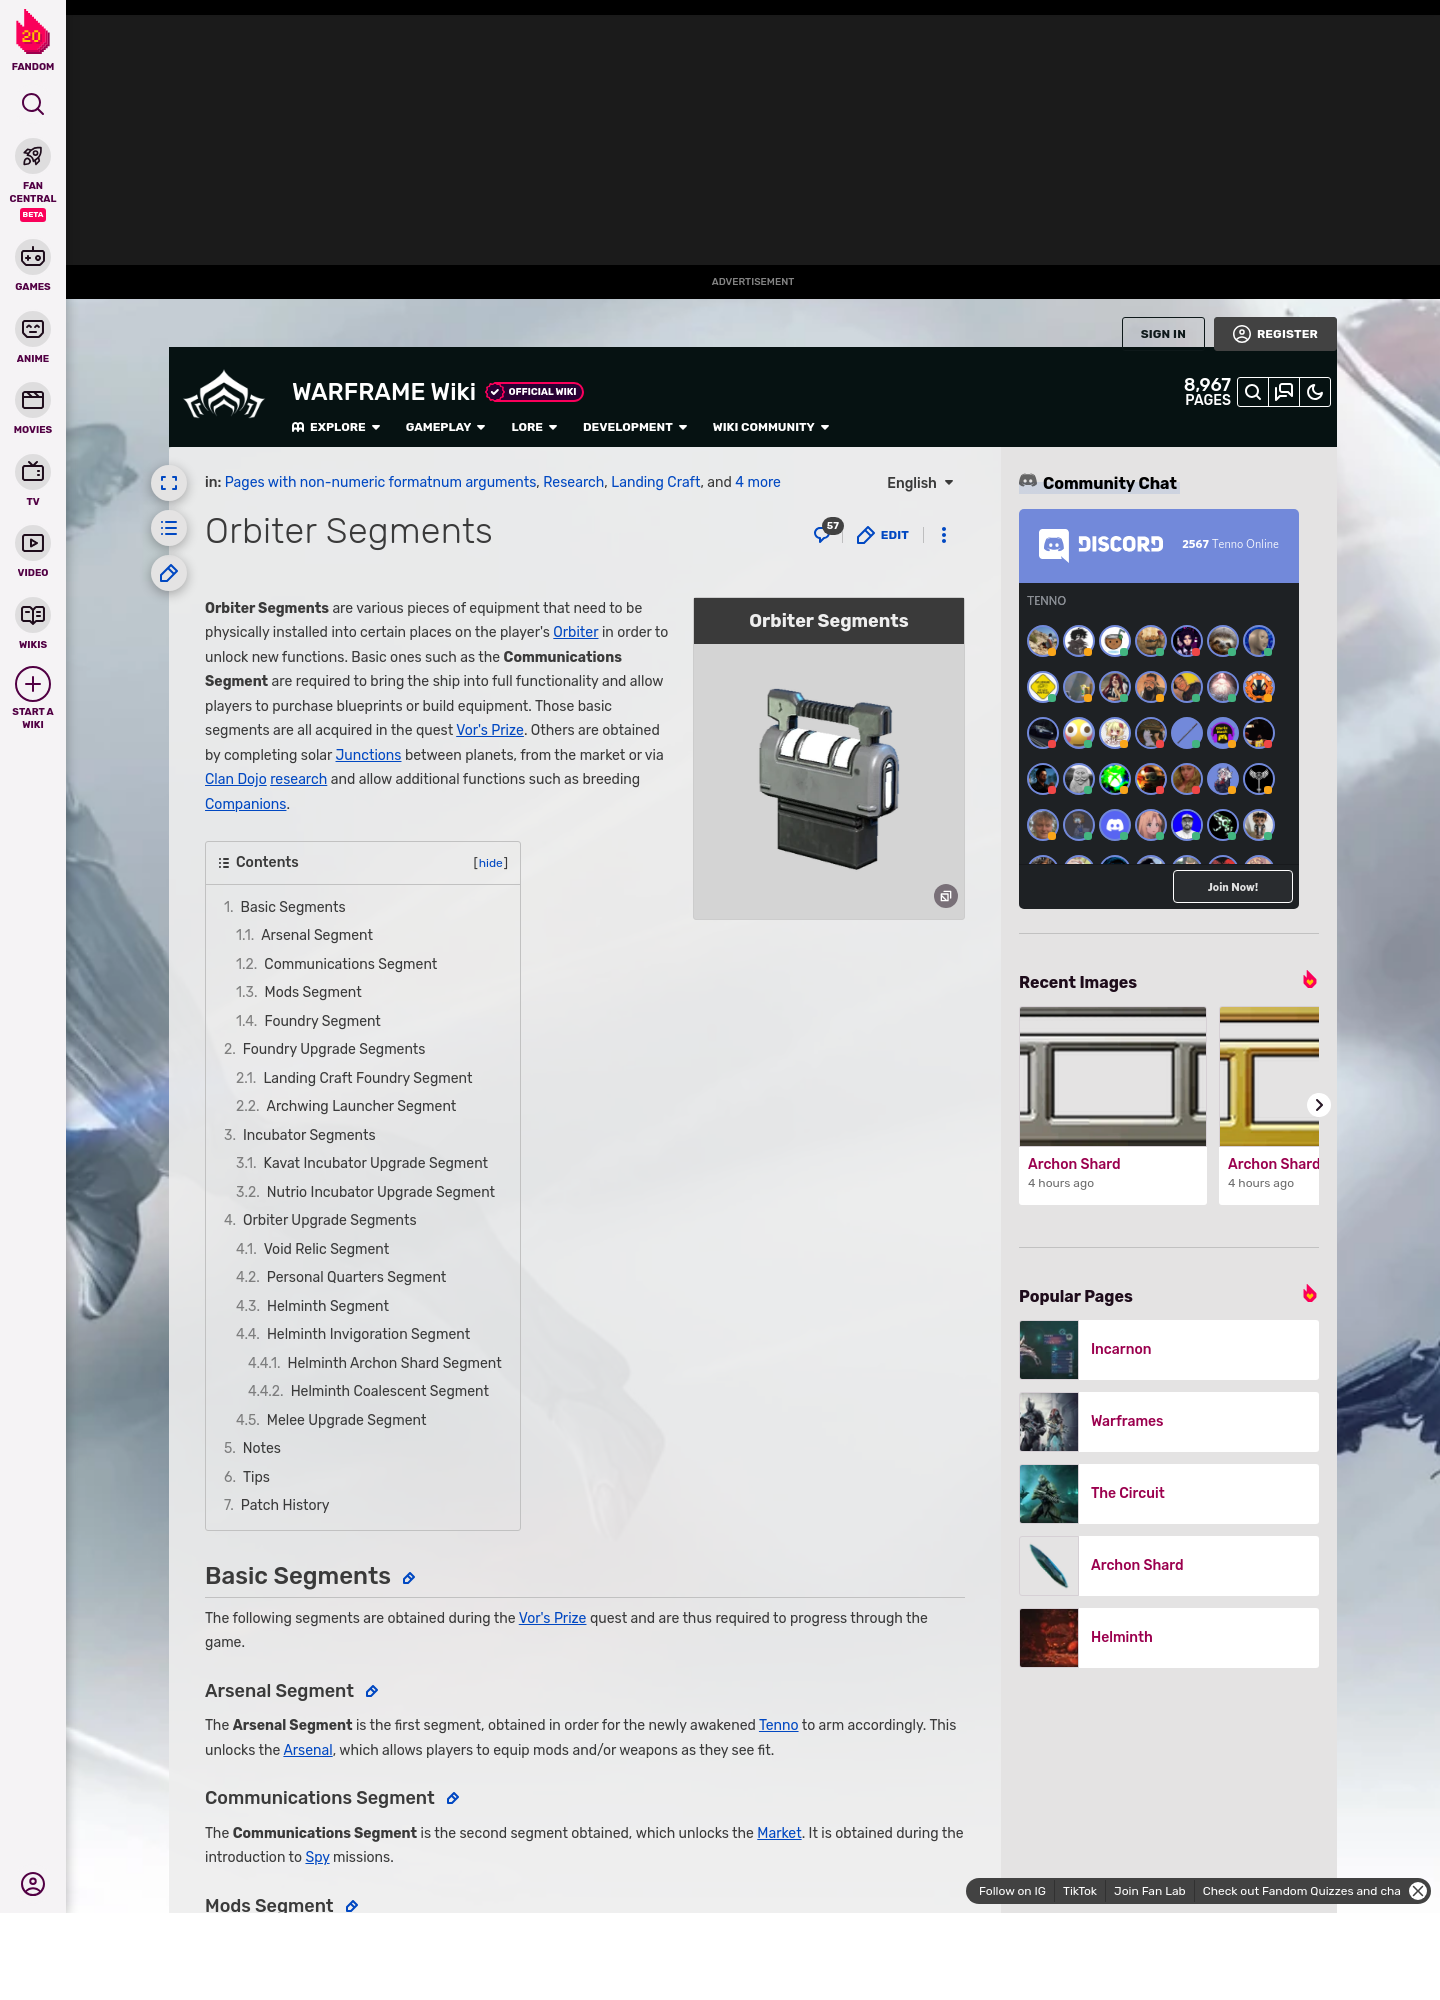The height and width of the screenshot is (2000, 1440).
Task: Toggle dark mode moon icon
Action: 1315,392
